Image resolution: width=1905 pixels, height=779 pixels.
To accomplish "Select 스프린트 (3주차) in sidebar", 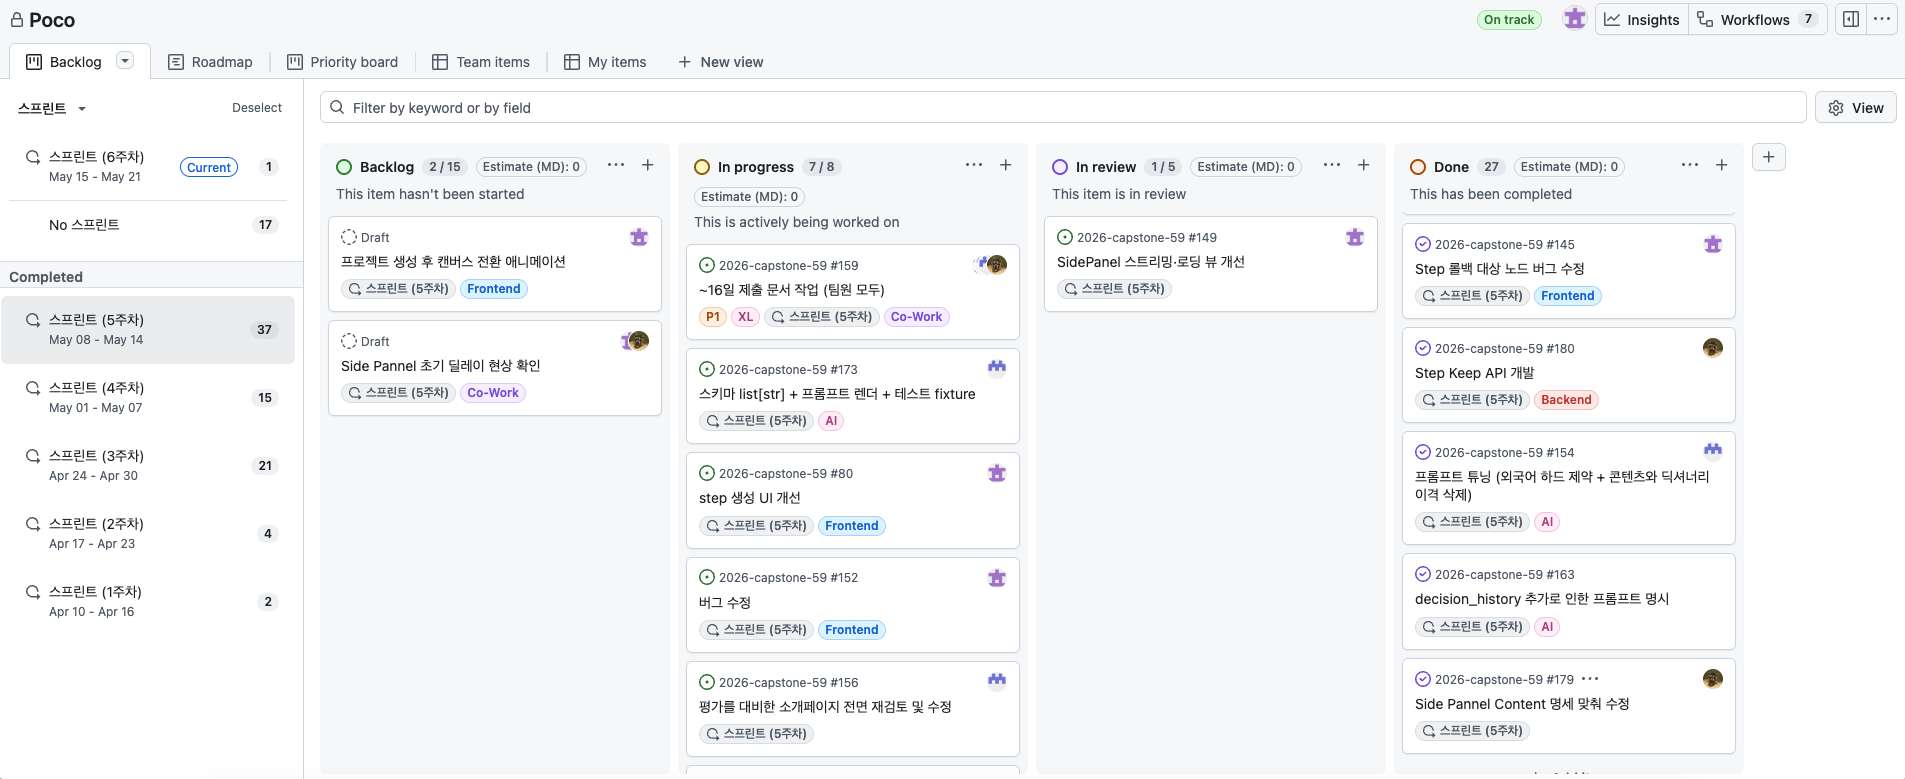I will point(150,466).
